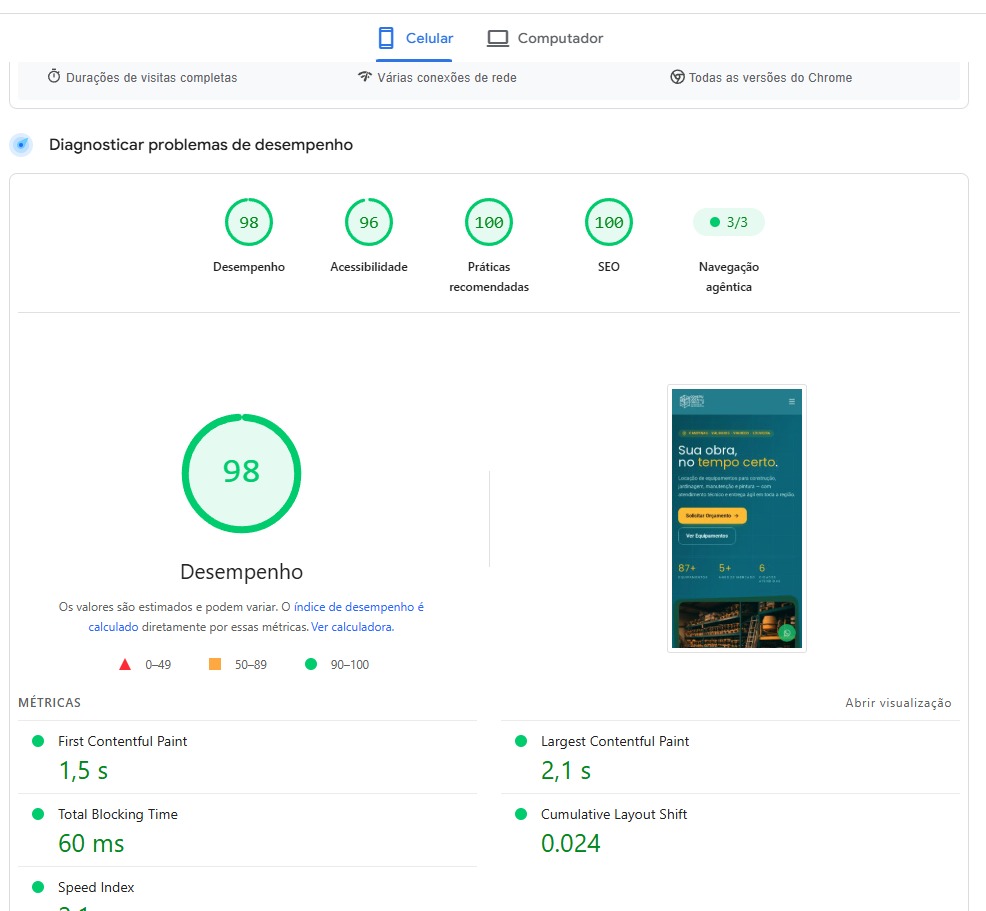Click the 2,1 s LCP value
Viewport: 986px width, 911px height.
point(566,770)
